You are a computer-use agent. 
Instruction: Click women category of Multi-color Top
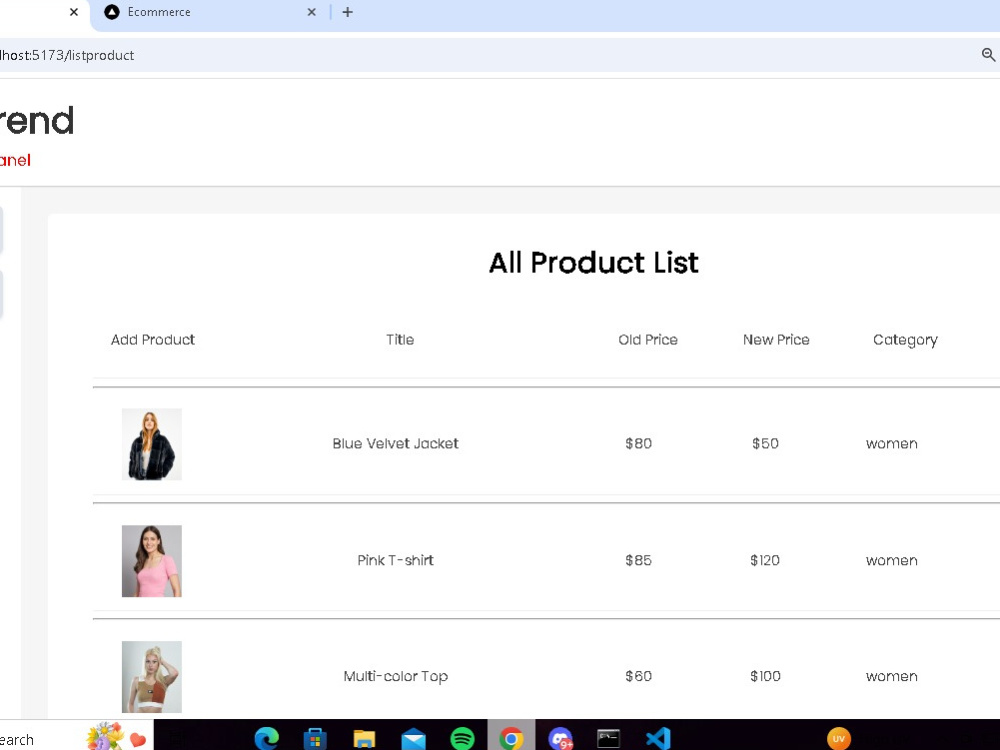pos(892,677)
